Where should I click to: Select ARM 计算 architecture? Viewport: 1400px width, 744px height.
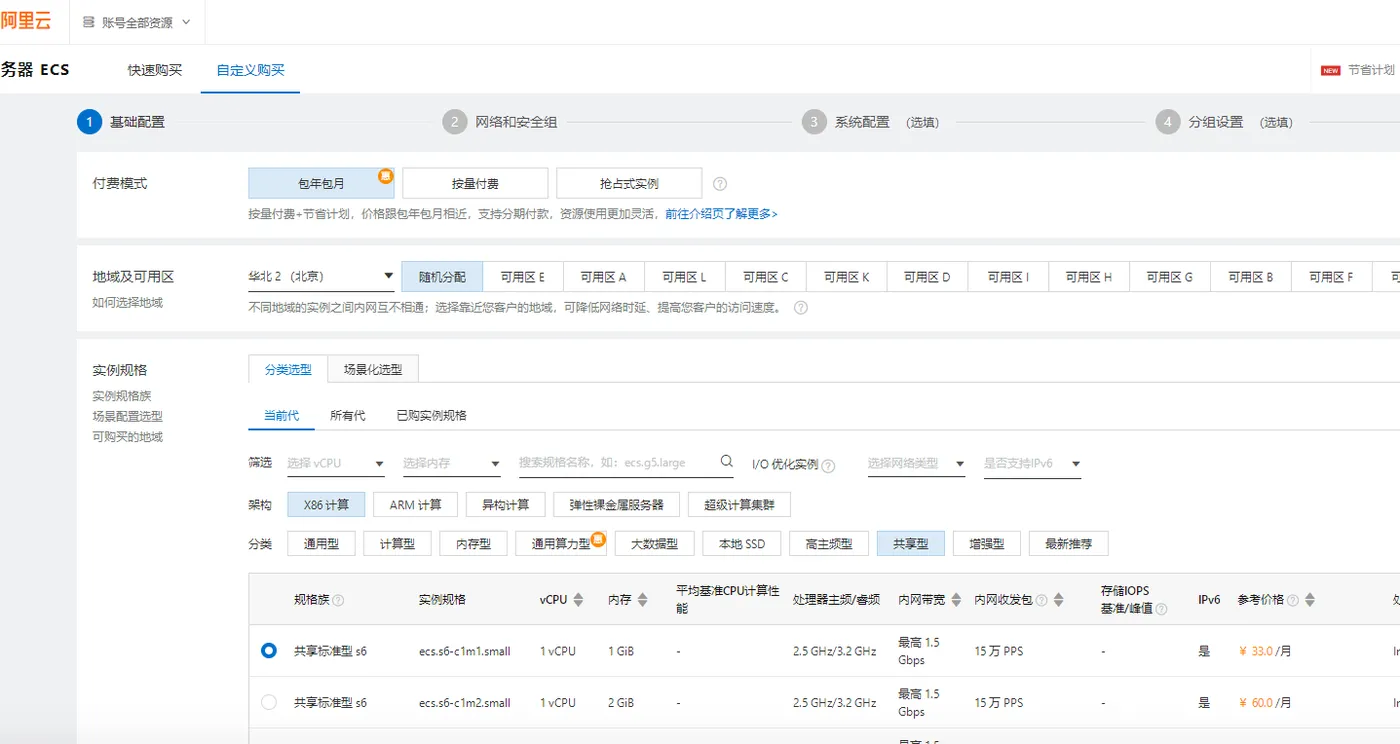click(x=415, y=505)
